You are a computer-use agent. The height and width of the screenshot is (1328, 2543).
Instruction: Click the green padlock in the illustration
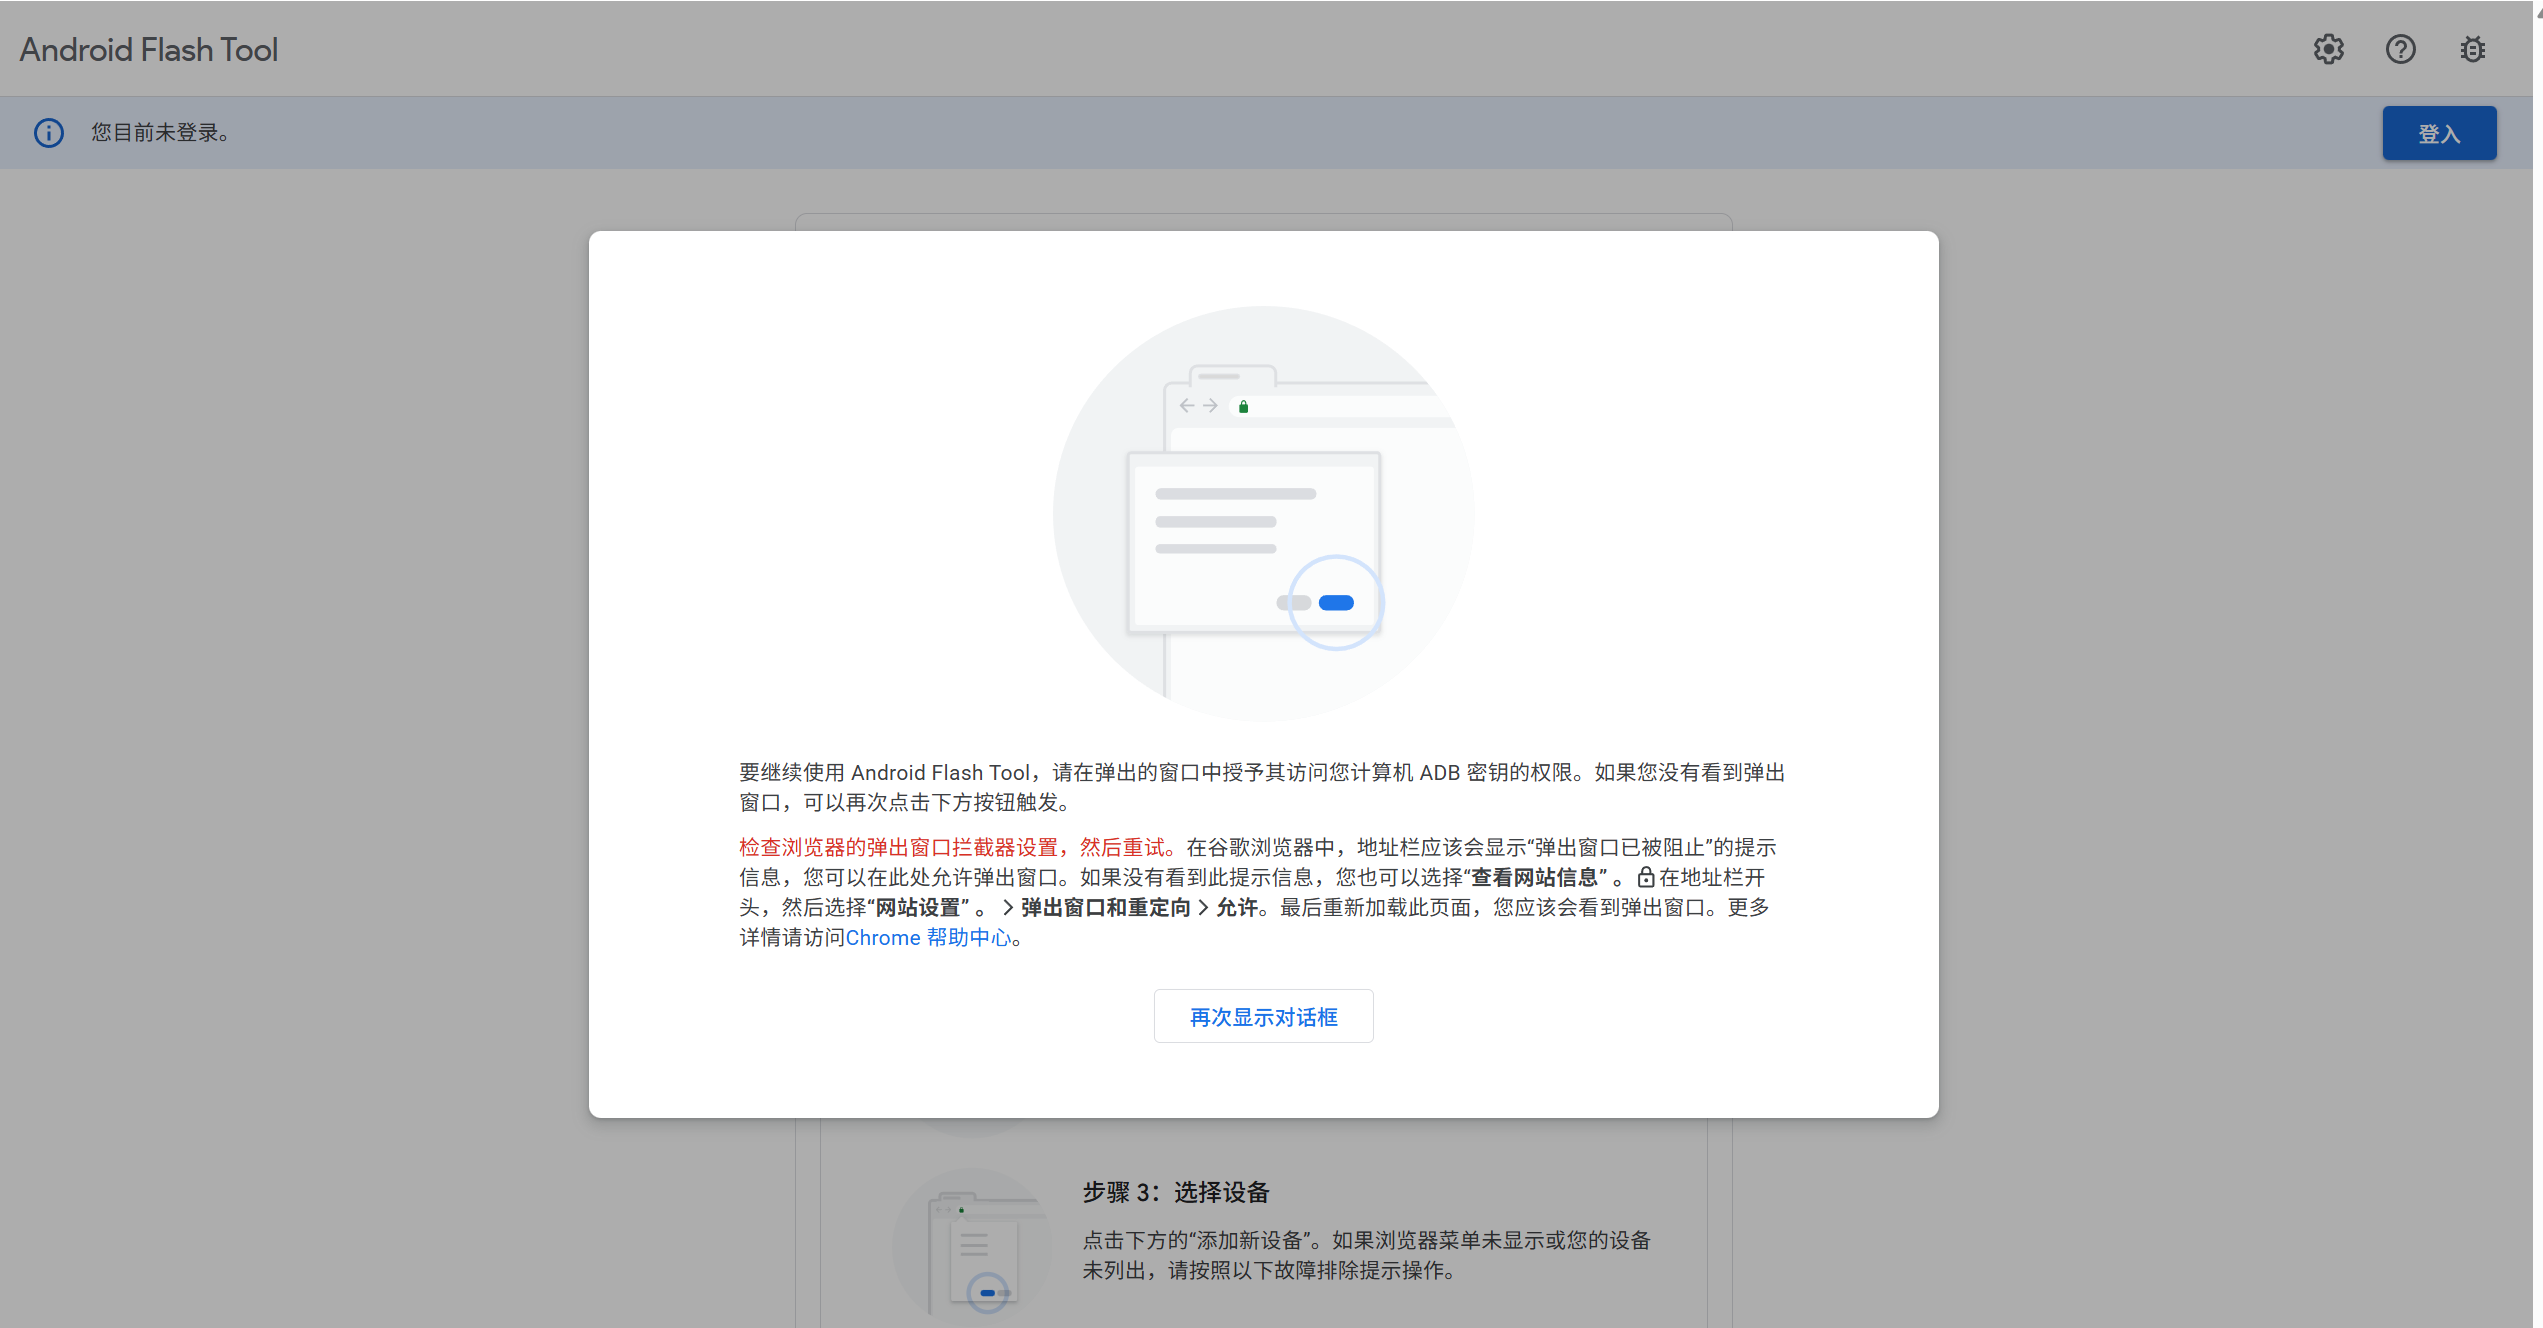(1243, 406)
